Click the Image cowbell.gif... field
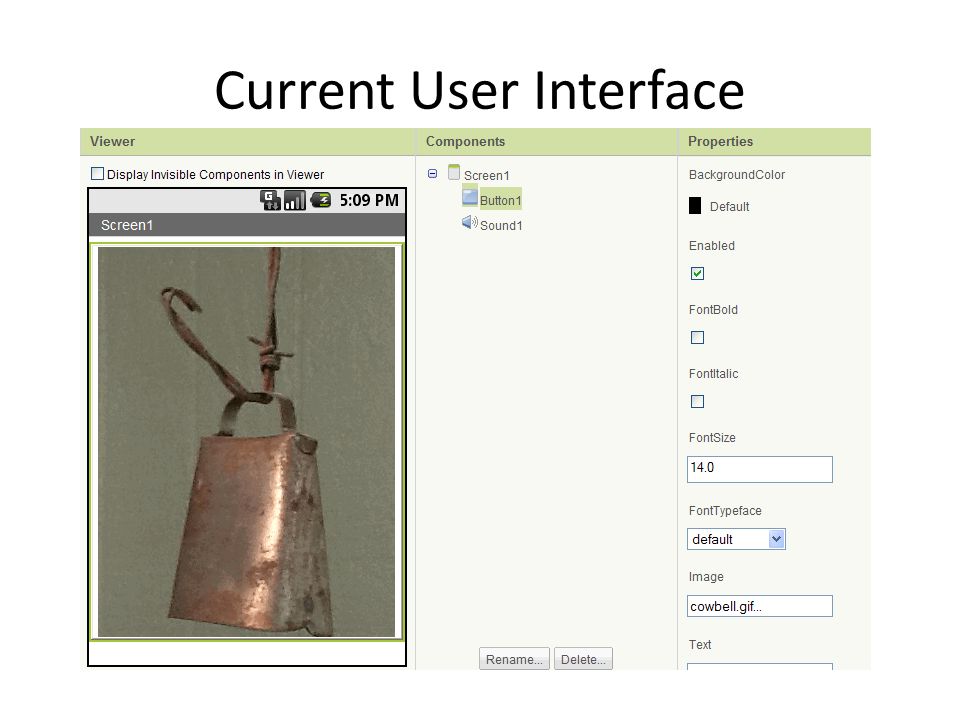The height and width of the screenshot is (720, 960). point(760,606)
